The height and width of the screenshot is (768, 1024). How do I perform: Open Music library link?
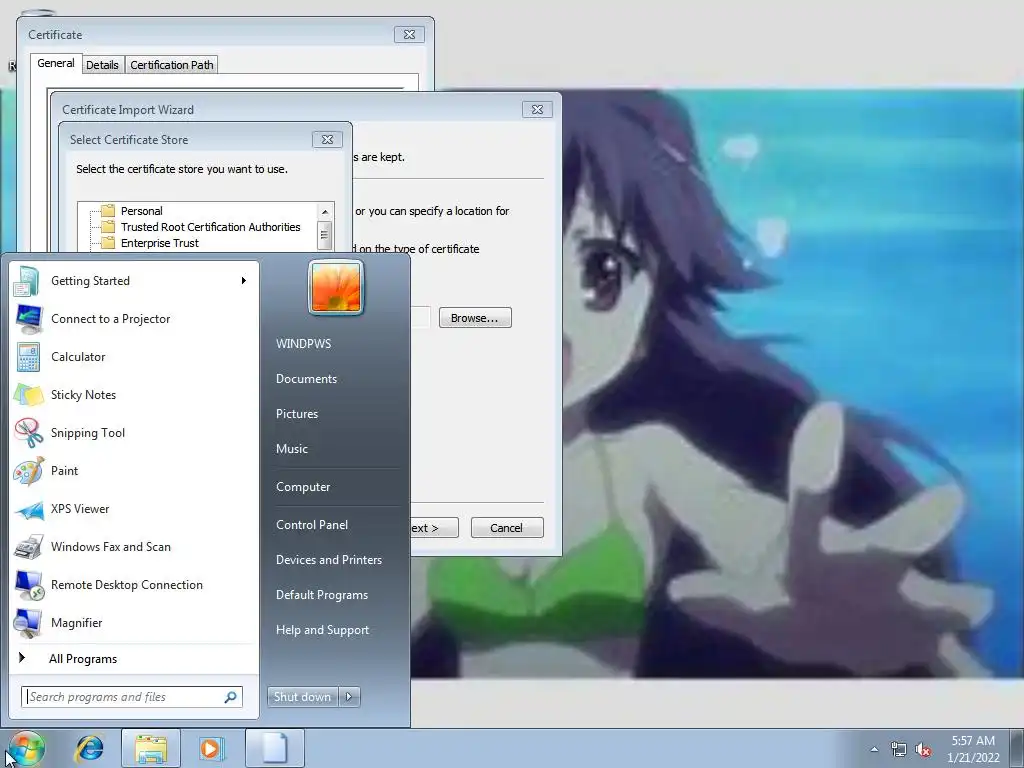(x=292, y=449)
